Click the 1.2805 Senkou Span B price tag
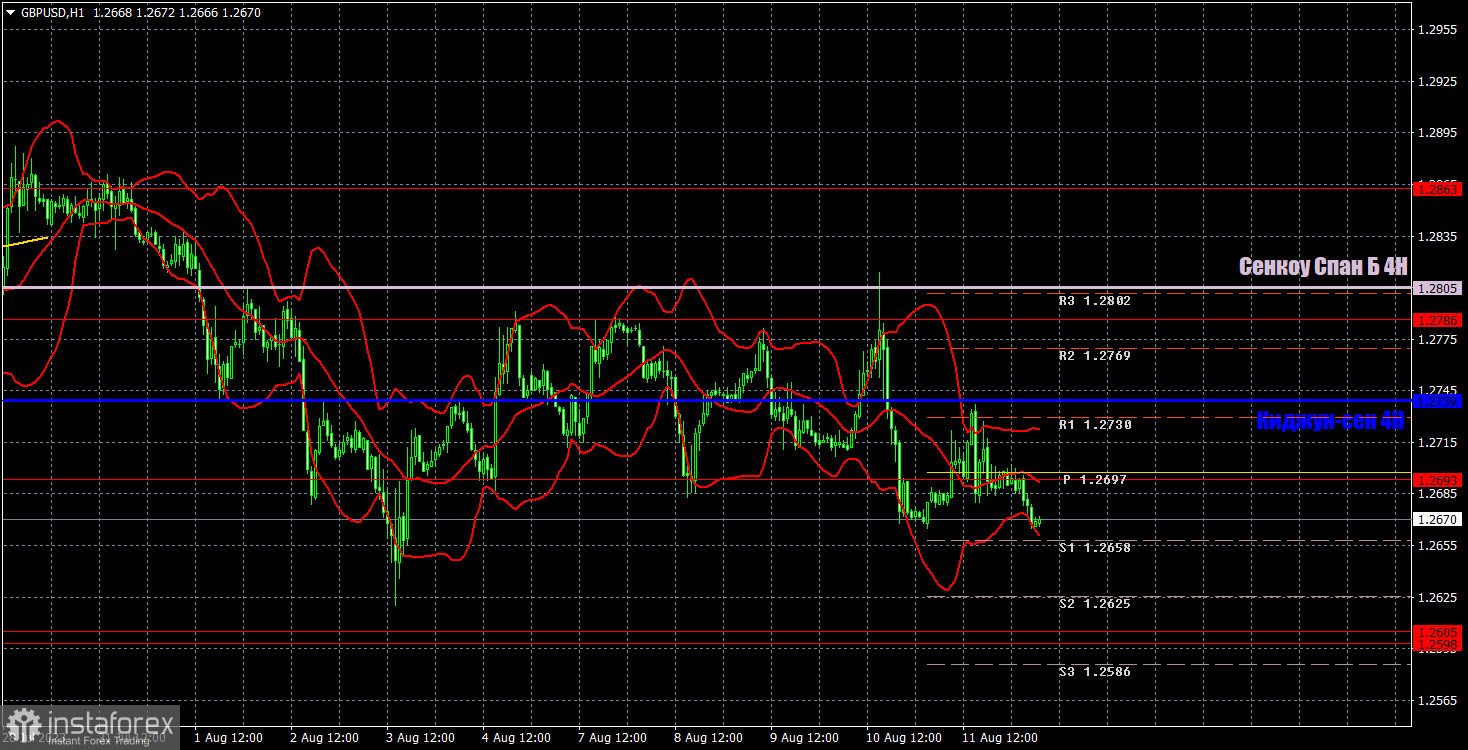1468x750 pixels. [1439, 288]
